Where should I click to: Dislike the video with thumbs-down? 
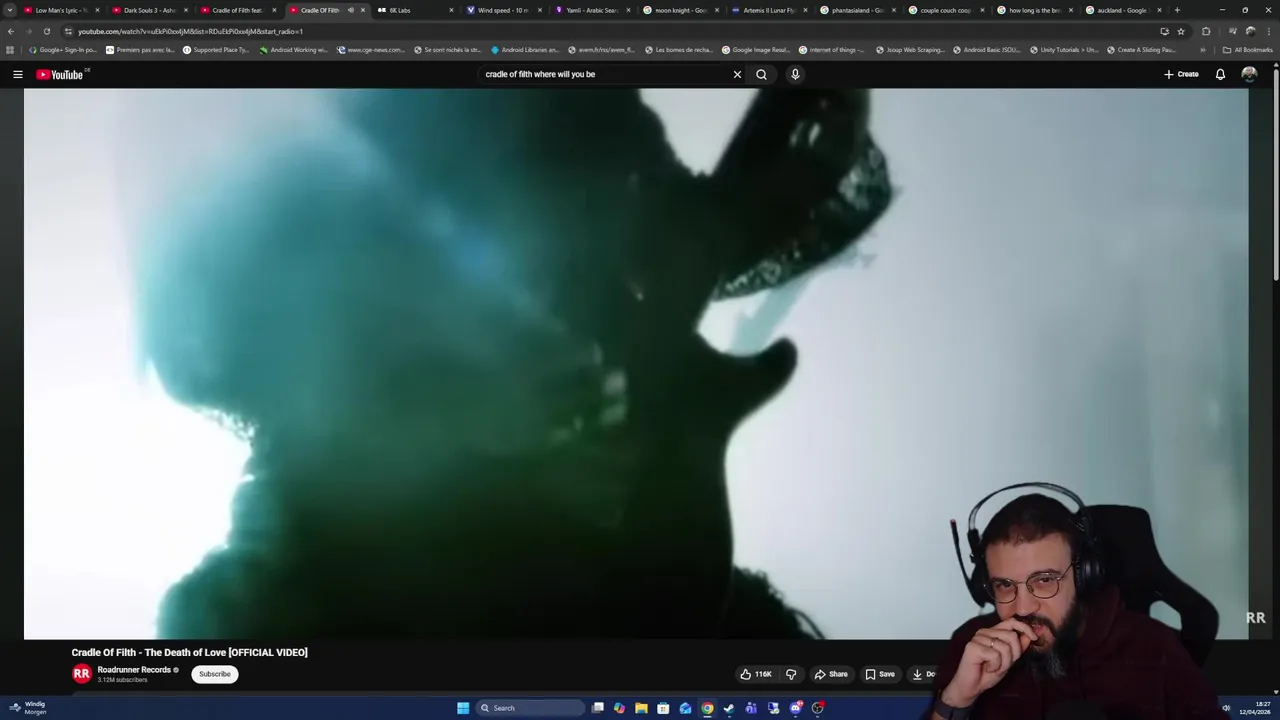791,674
